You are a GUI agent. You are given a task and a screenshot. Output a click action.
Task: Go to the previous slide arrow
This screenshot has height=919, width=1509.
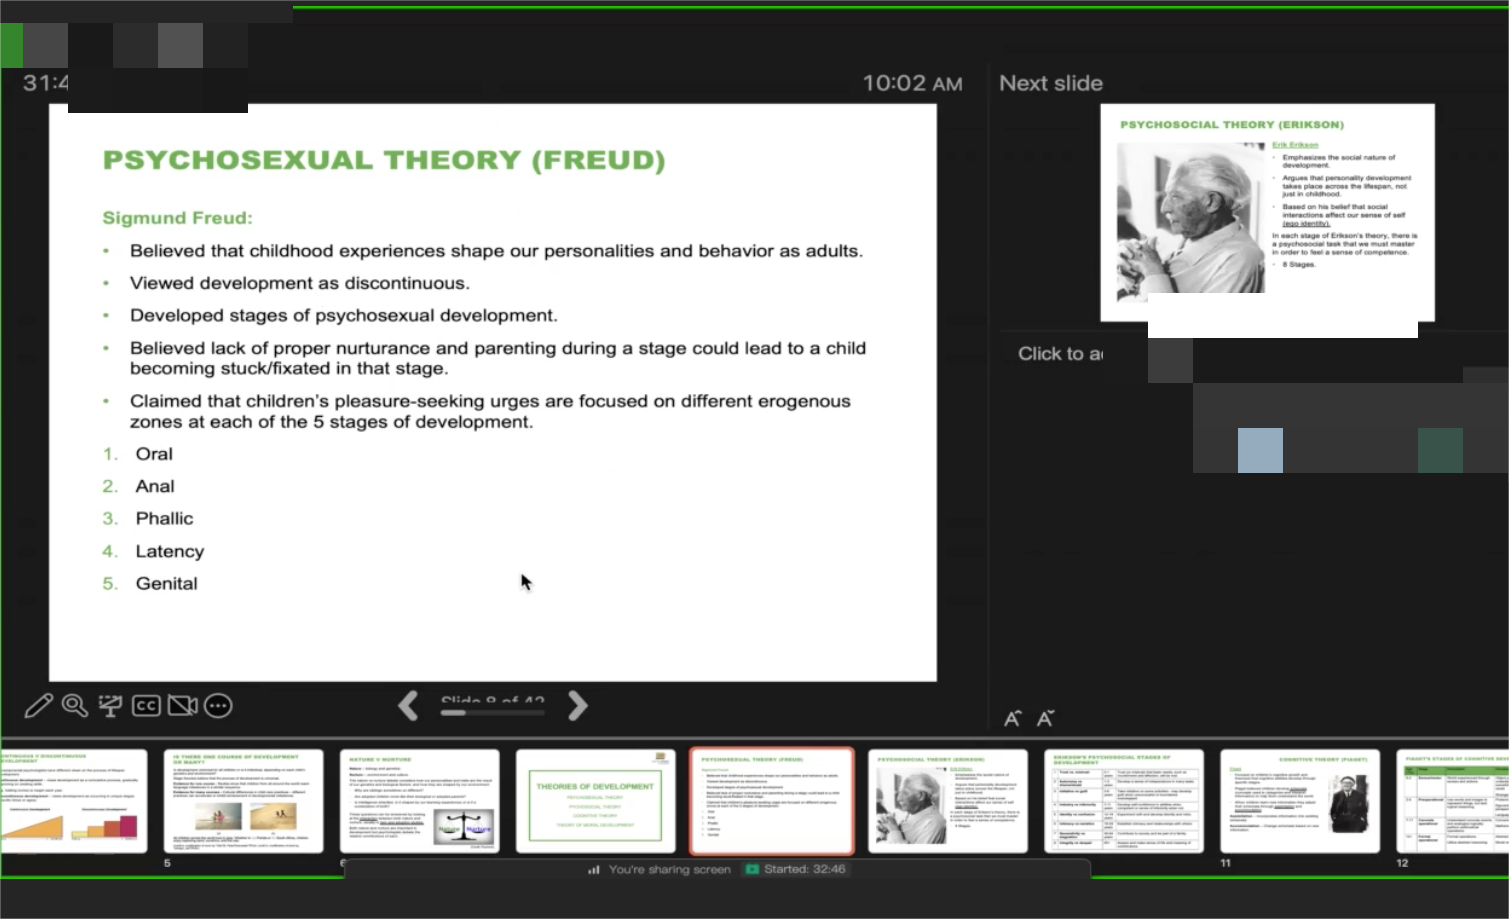tap(408, 706)
